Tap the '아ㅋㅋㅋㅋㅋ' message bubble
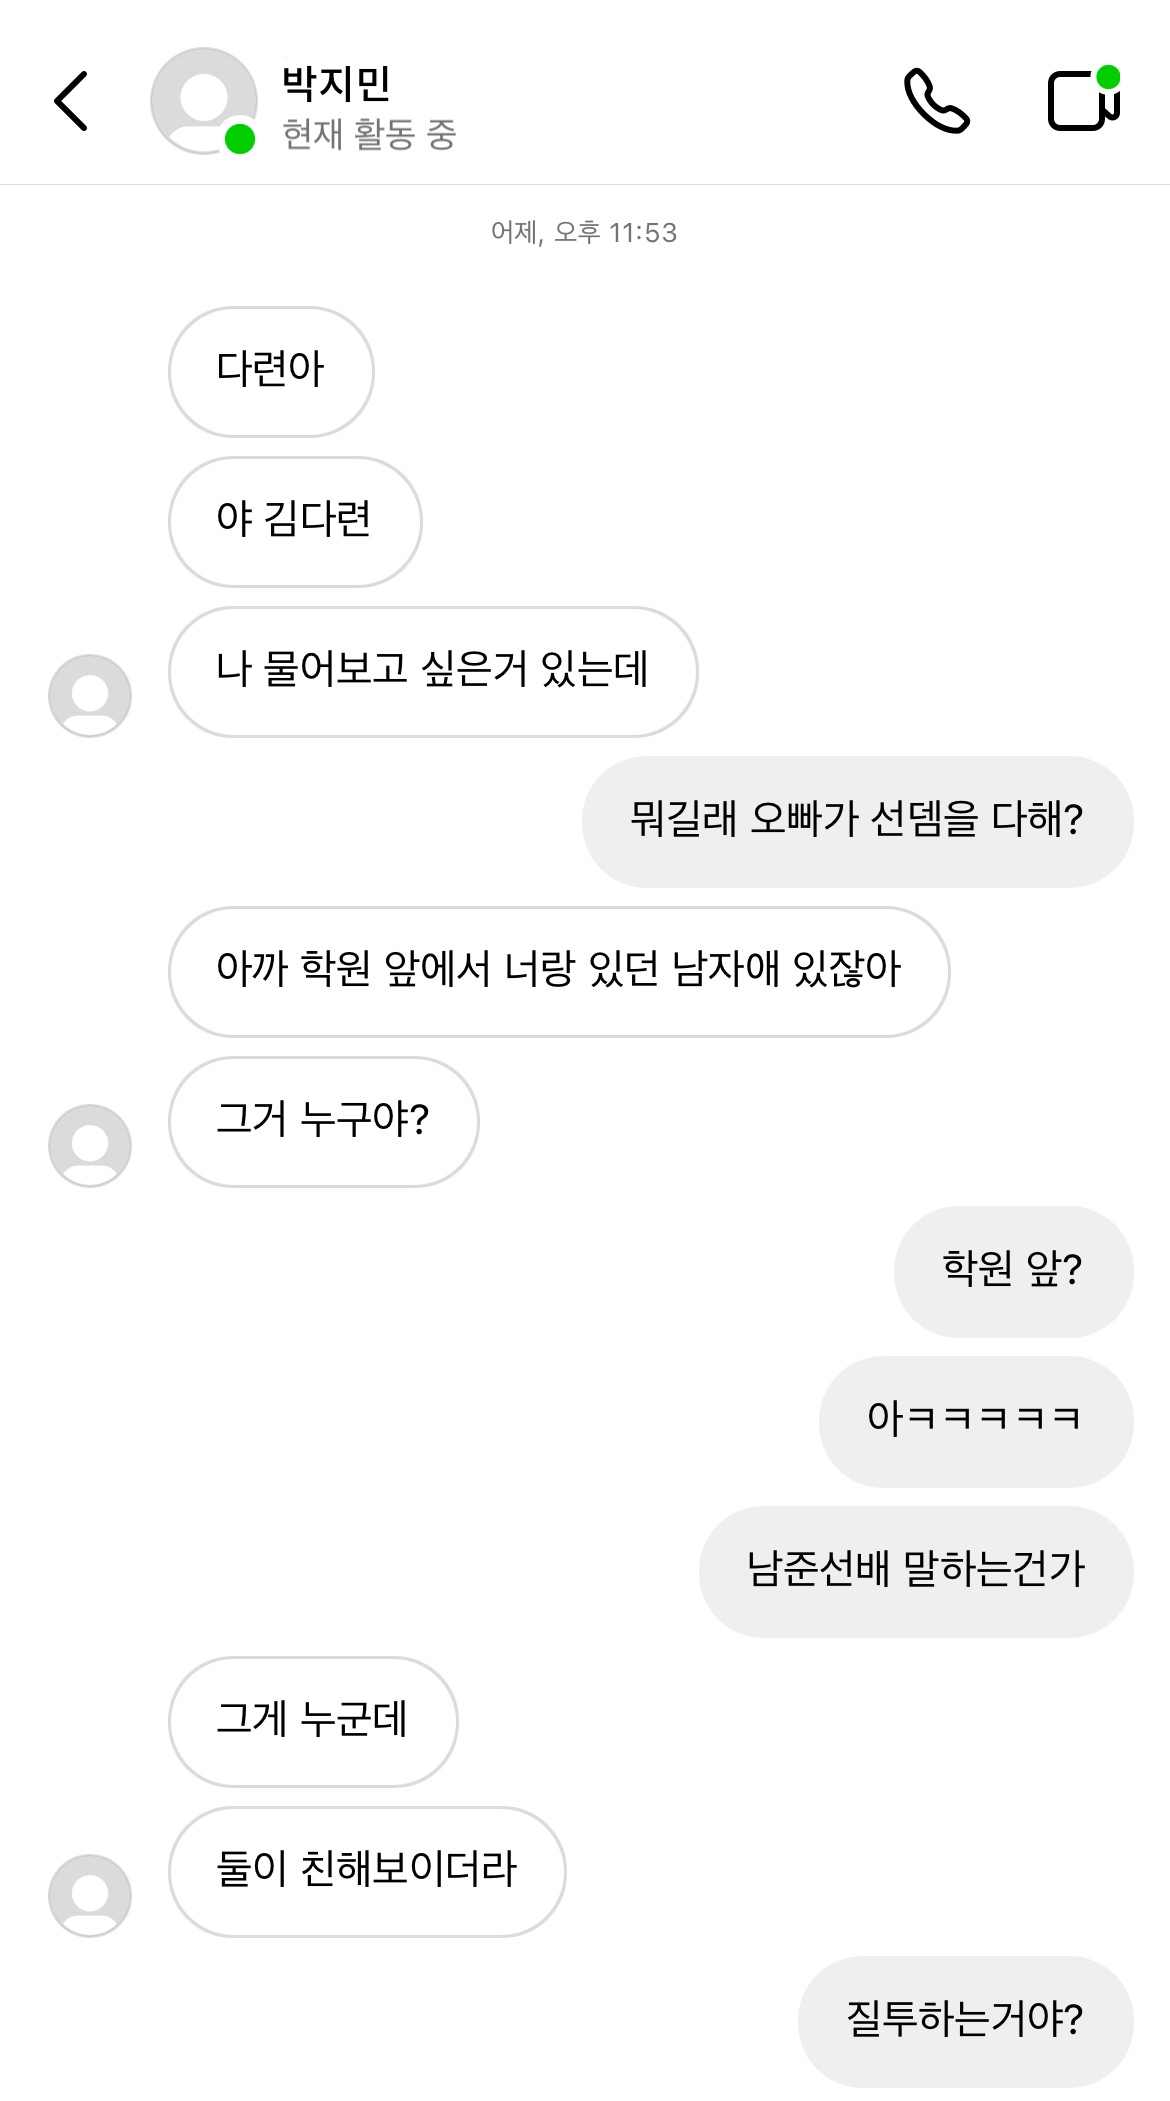Image resolution: width=1170 pixels, height=2101 pixels. pyautogui.click(x=975, y=1422)
